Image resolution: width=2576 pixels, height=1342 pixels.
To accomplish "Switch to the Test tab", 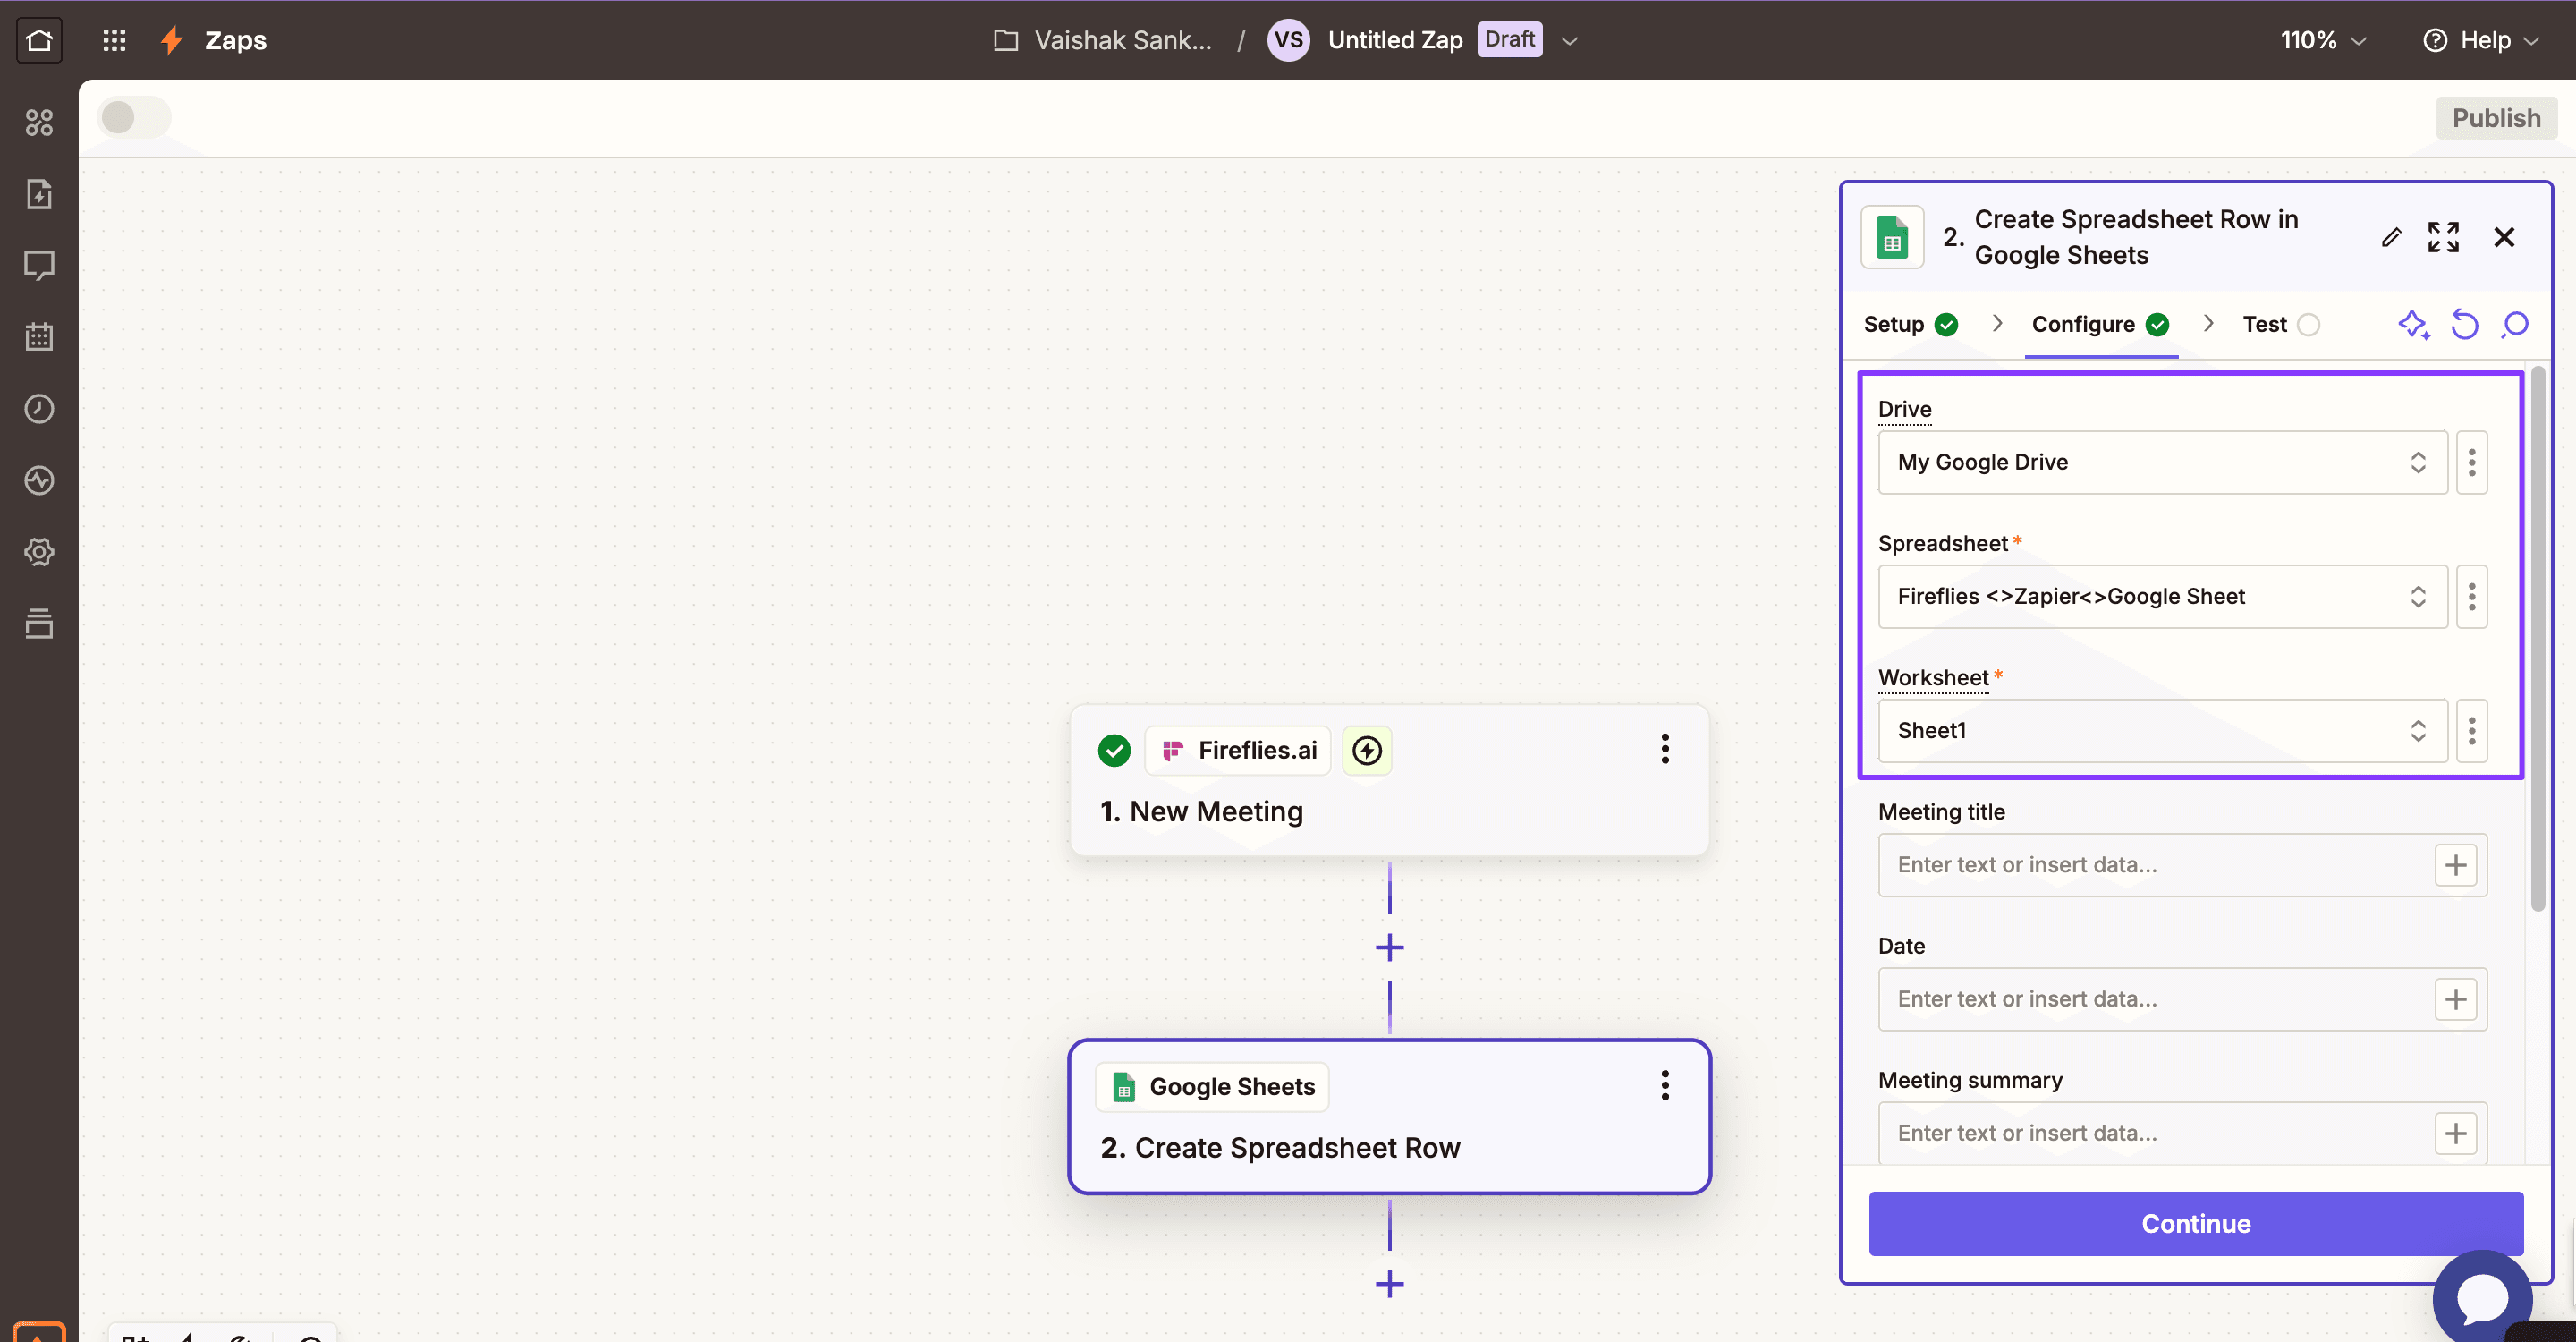I will click(2280, 324).
